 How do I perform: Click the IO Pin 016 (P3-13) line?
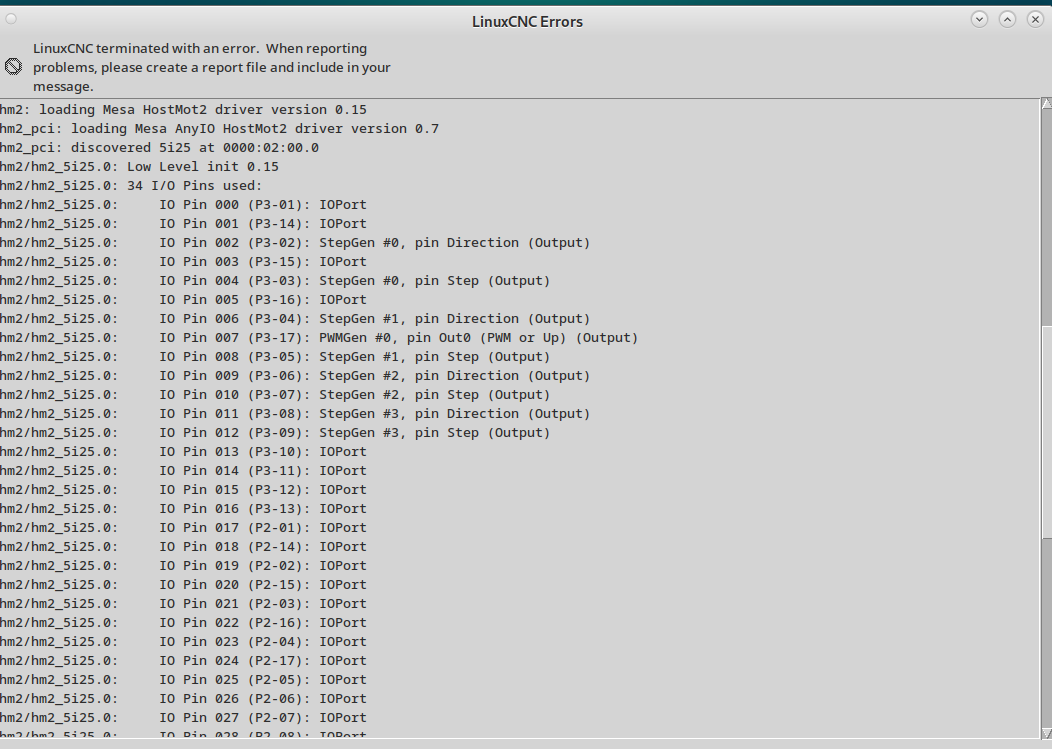[183, 509]
